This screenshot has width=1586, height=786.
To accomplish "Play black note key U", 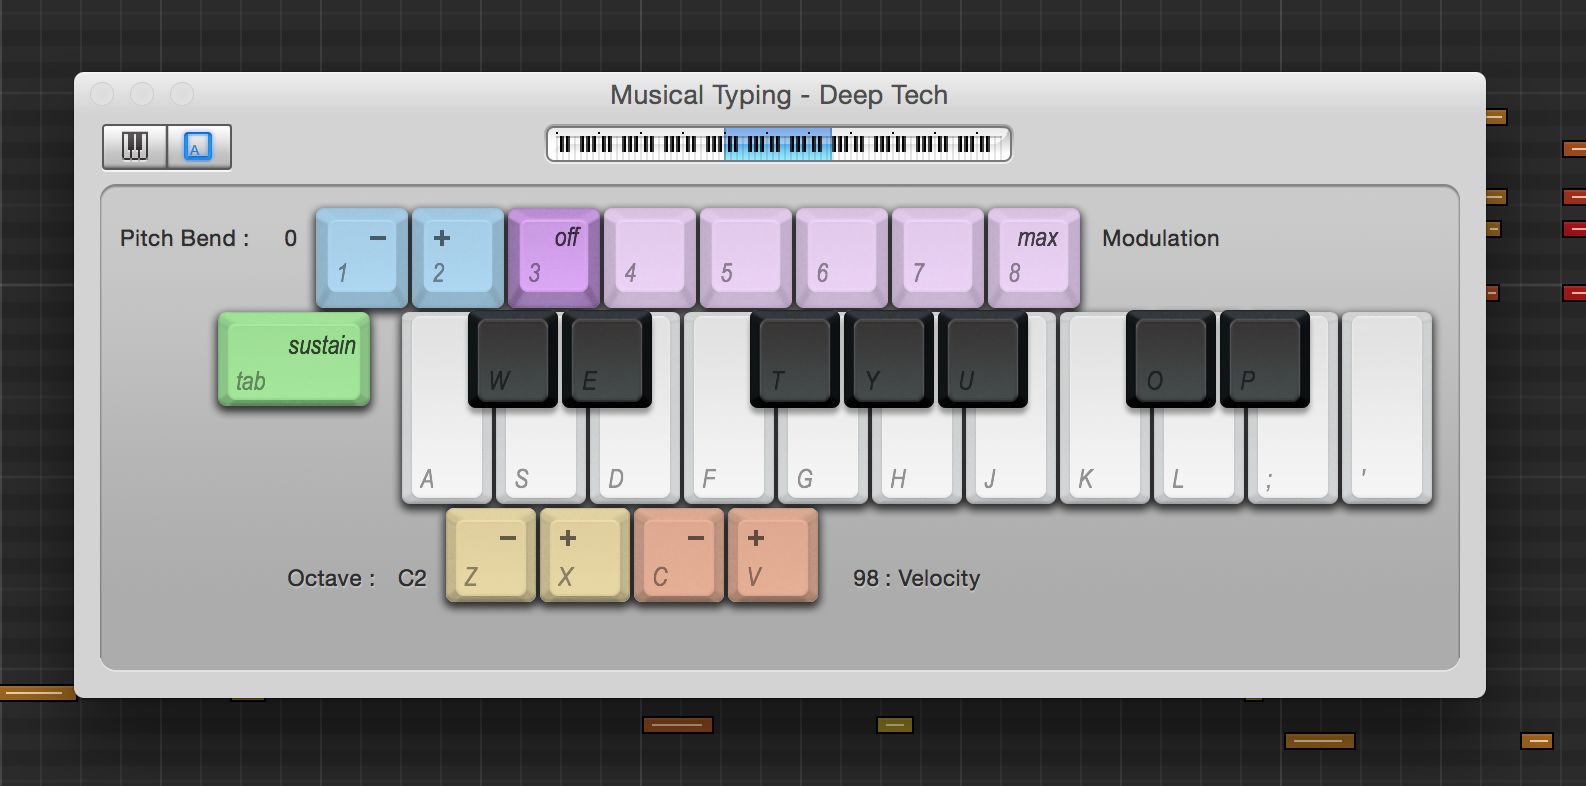I will point(983,358).
